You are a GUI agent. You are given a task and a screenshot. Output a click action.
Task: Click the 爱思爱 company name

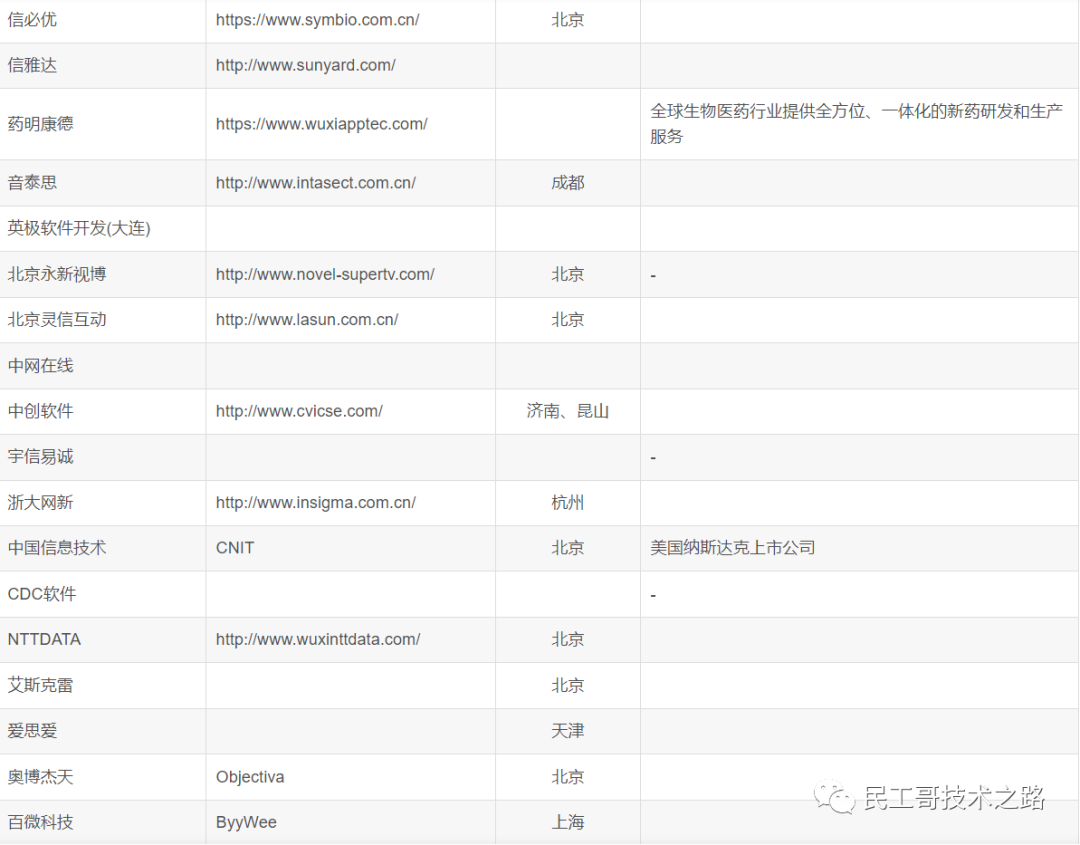[x=32, y=731]
